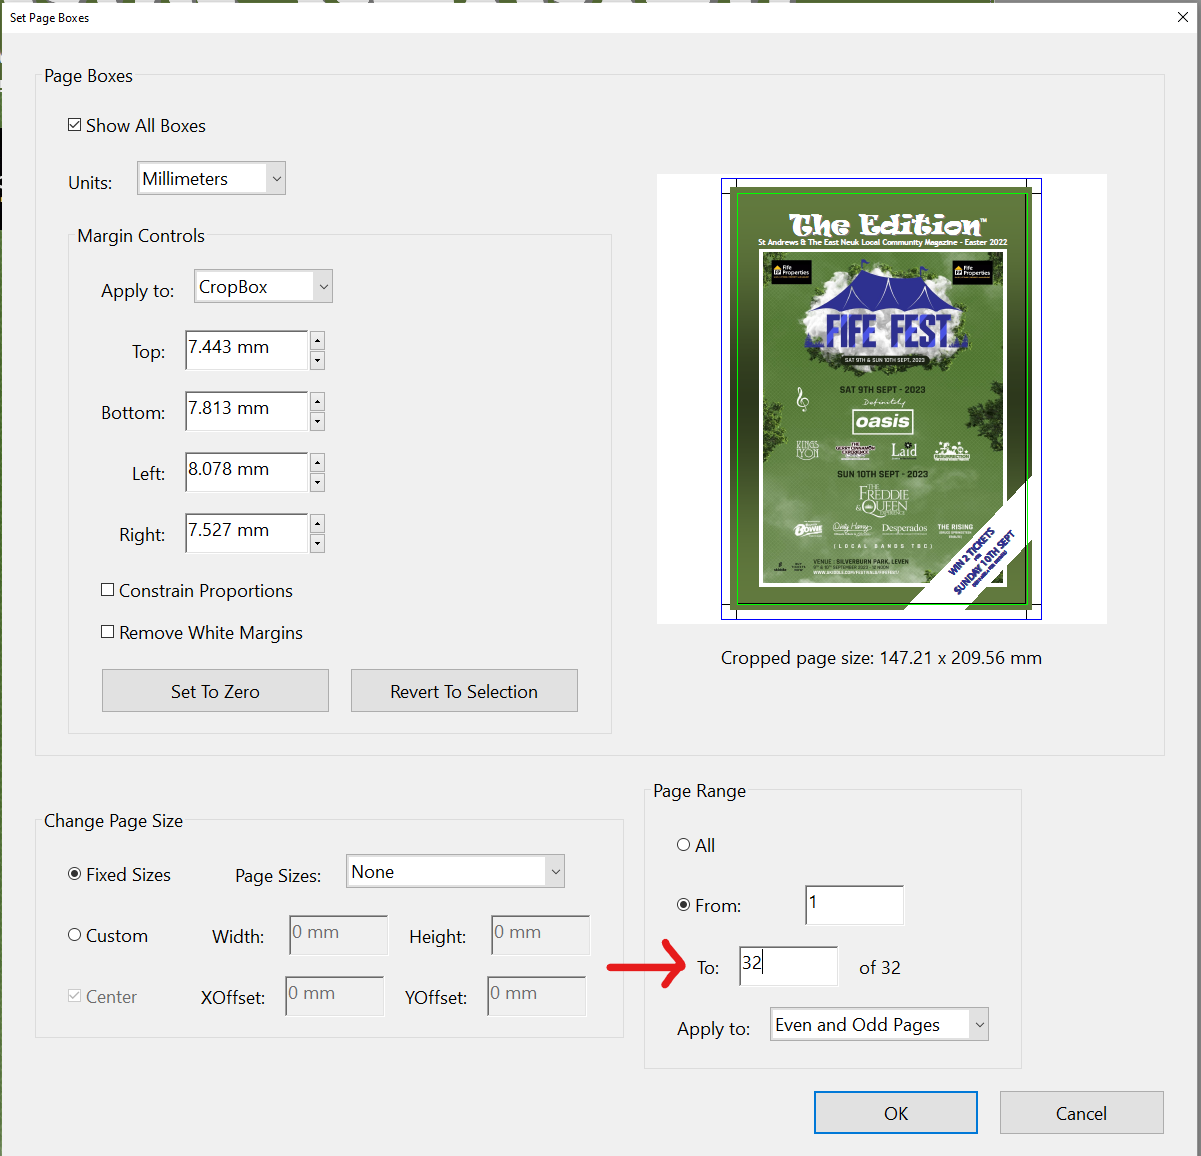Increase the Right margin with up arrow
1201x1156 pixels.
pos(317,523)
